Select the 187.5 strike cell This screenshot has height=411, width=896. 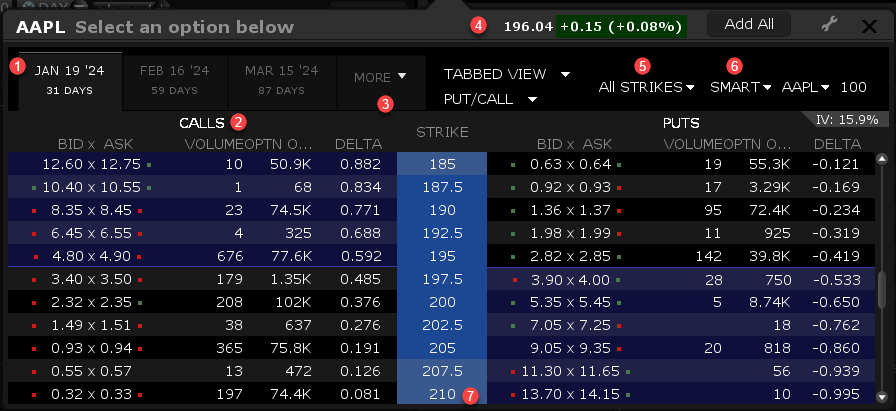442,187
